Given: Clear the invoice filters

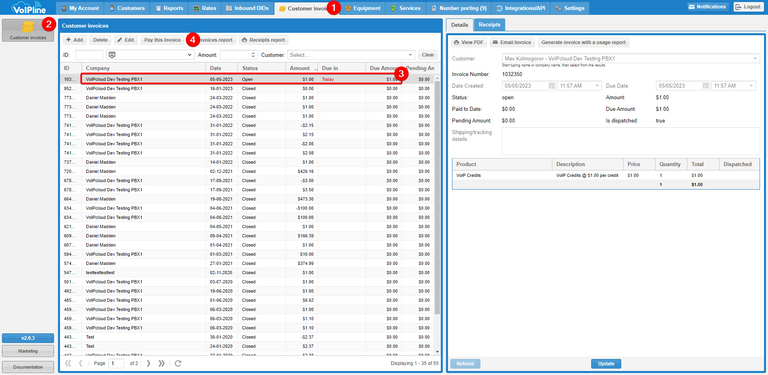Looking at the screenshot, I should (x=428, y=55).
